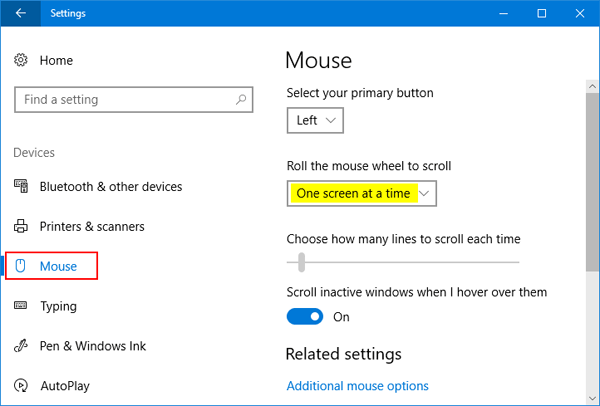Screen dimensions: 600x406
Task: Open the primary button dropdown
Action: pyautogui.click(x=315, y=121)
